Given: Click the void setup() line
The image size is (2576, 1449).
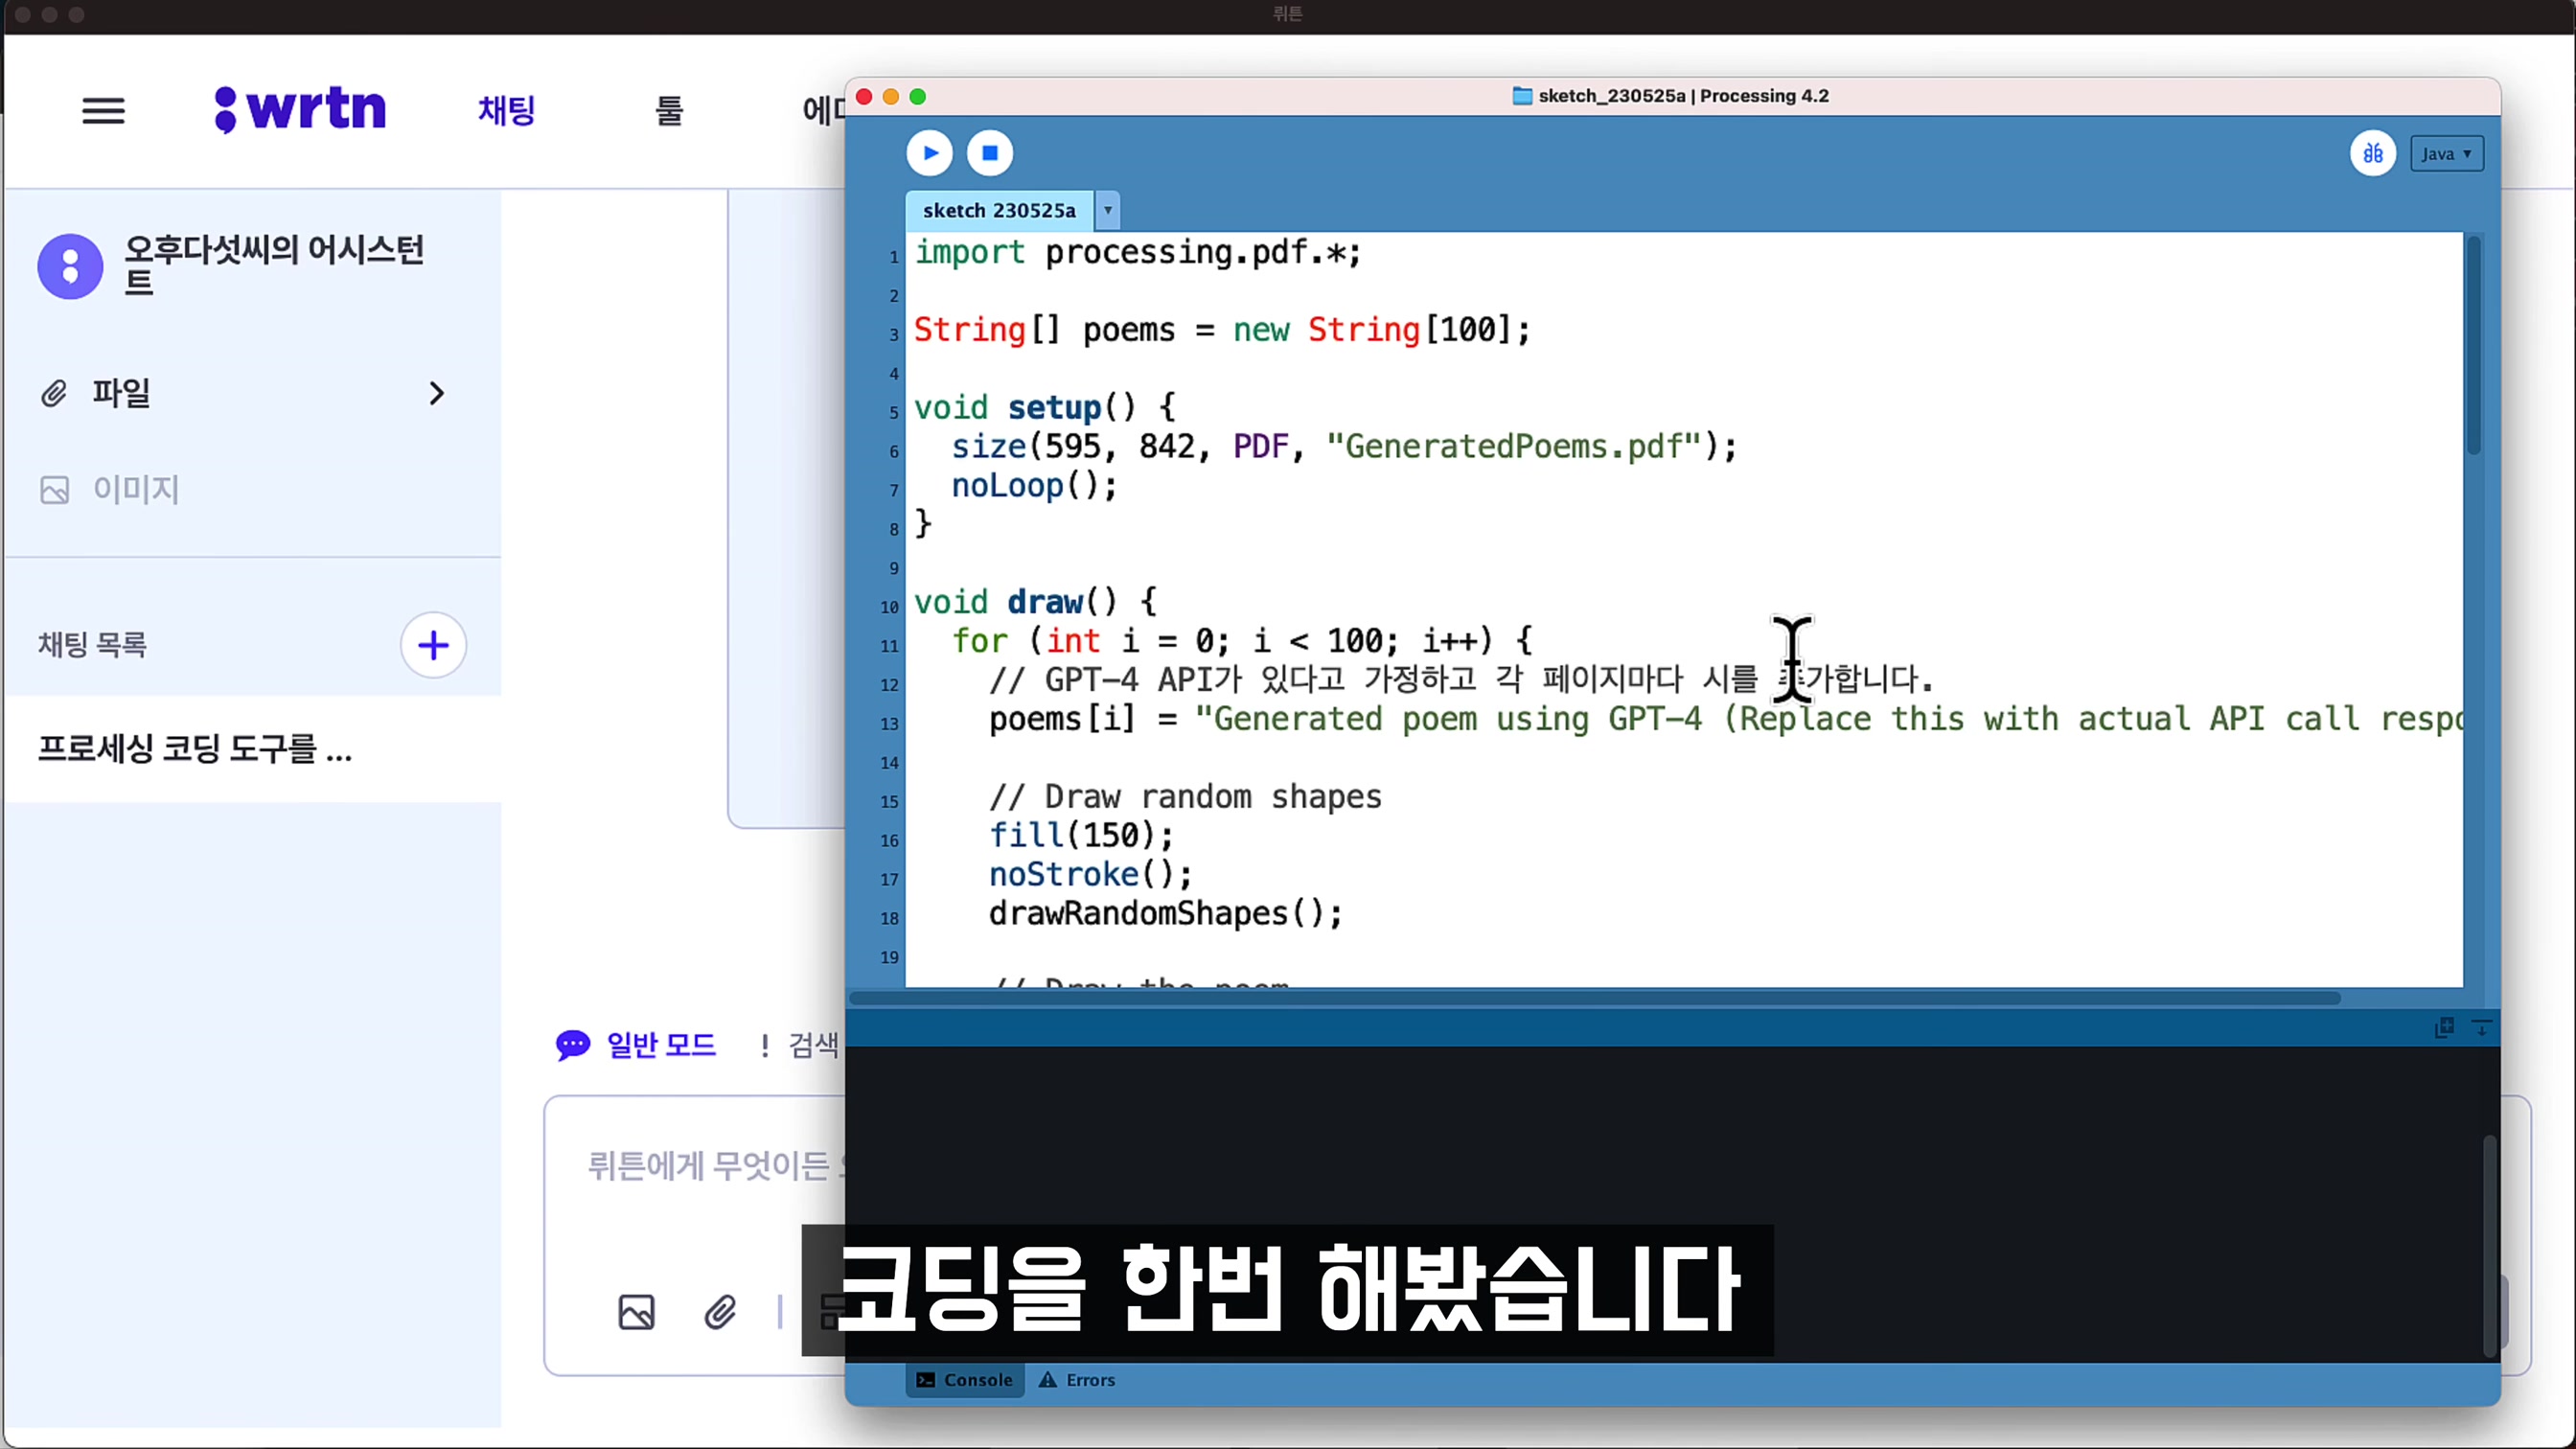Looking at the screenshot, I should (x=1044, y=408).
